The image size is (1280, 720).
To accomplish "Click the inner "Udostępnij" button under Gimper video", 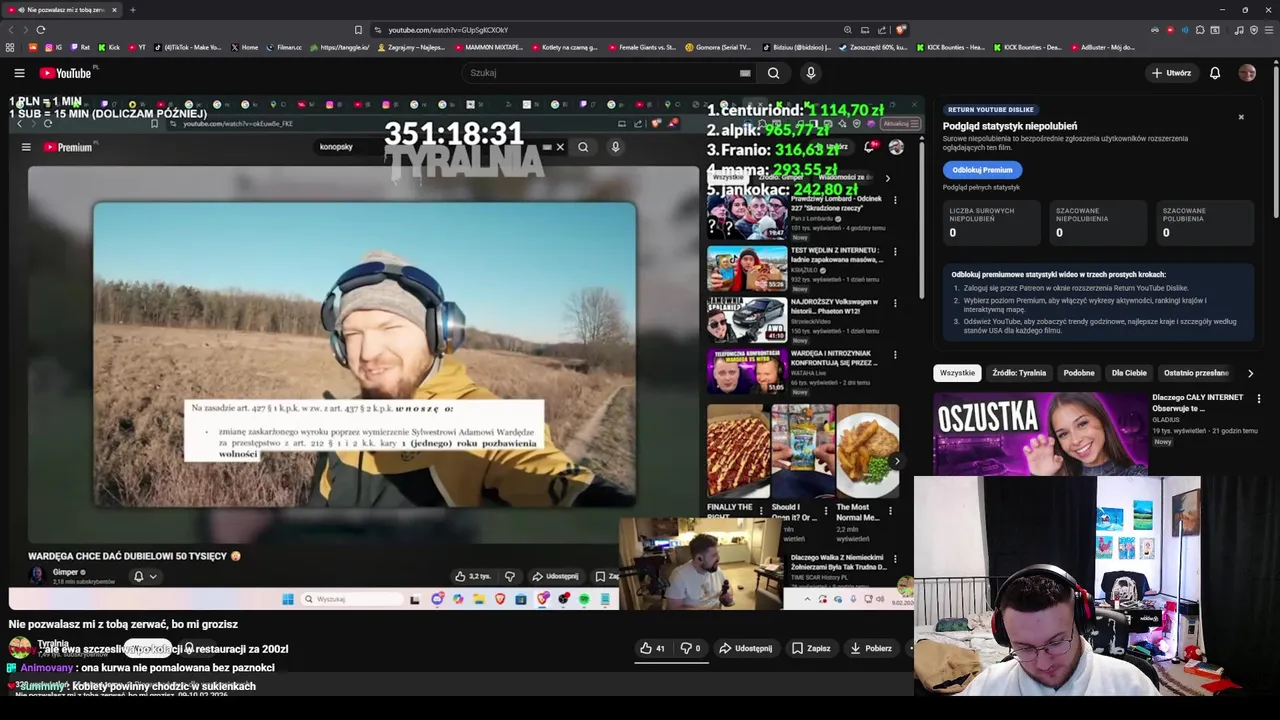I will tap(555, 576).
